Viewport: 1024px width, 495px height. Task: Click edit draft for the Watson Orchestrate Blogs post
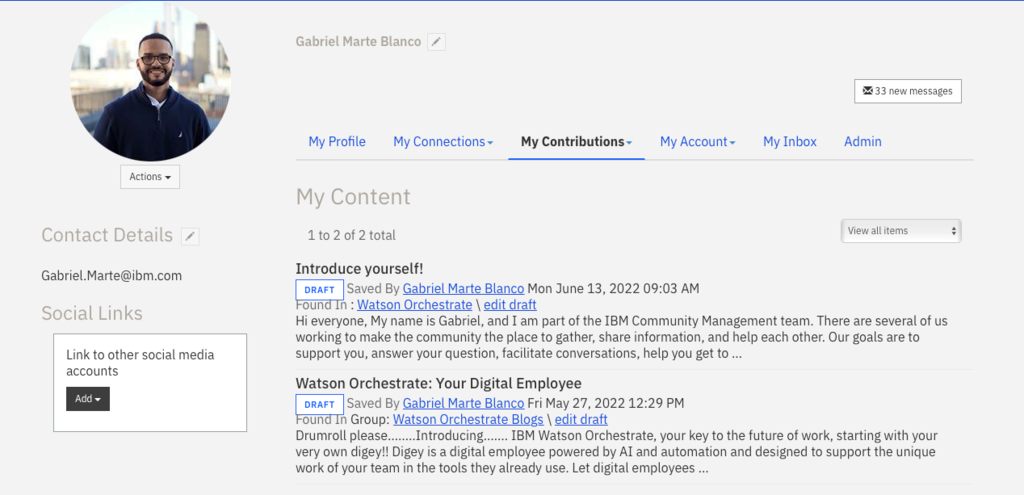pos(581,419)
